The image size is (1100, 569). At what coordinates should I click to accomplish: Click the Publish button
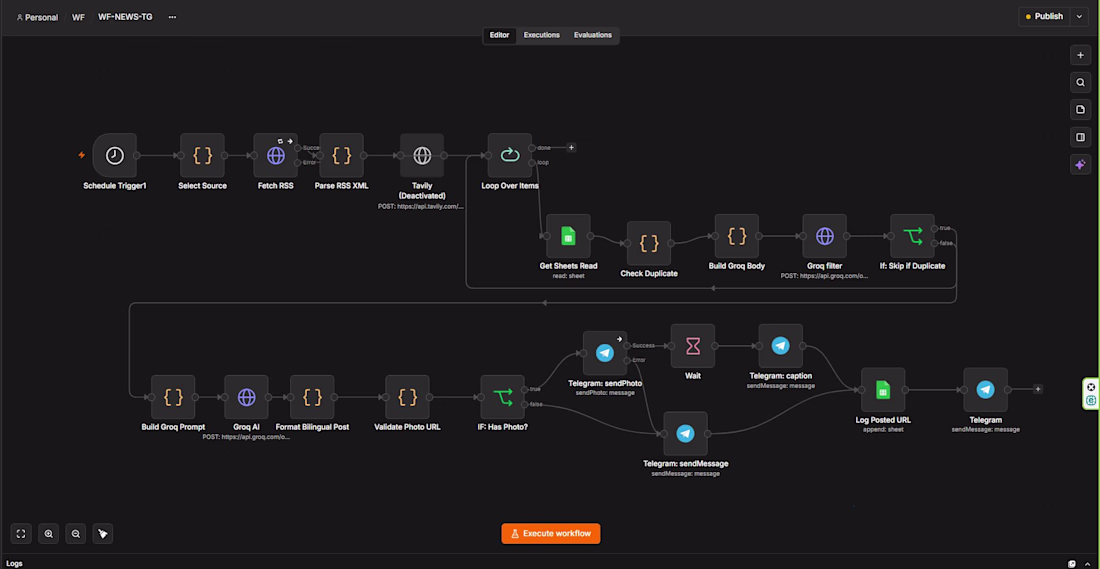[1044, 16]
